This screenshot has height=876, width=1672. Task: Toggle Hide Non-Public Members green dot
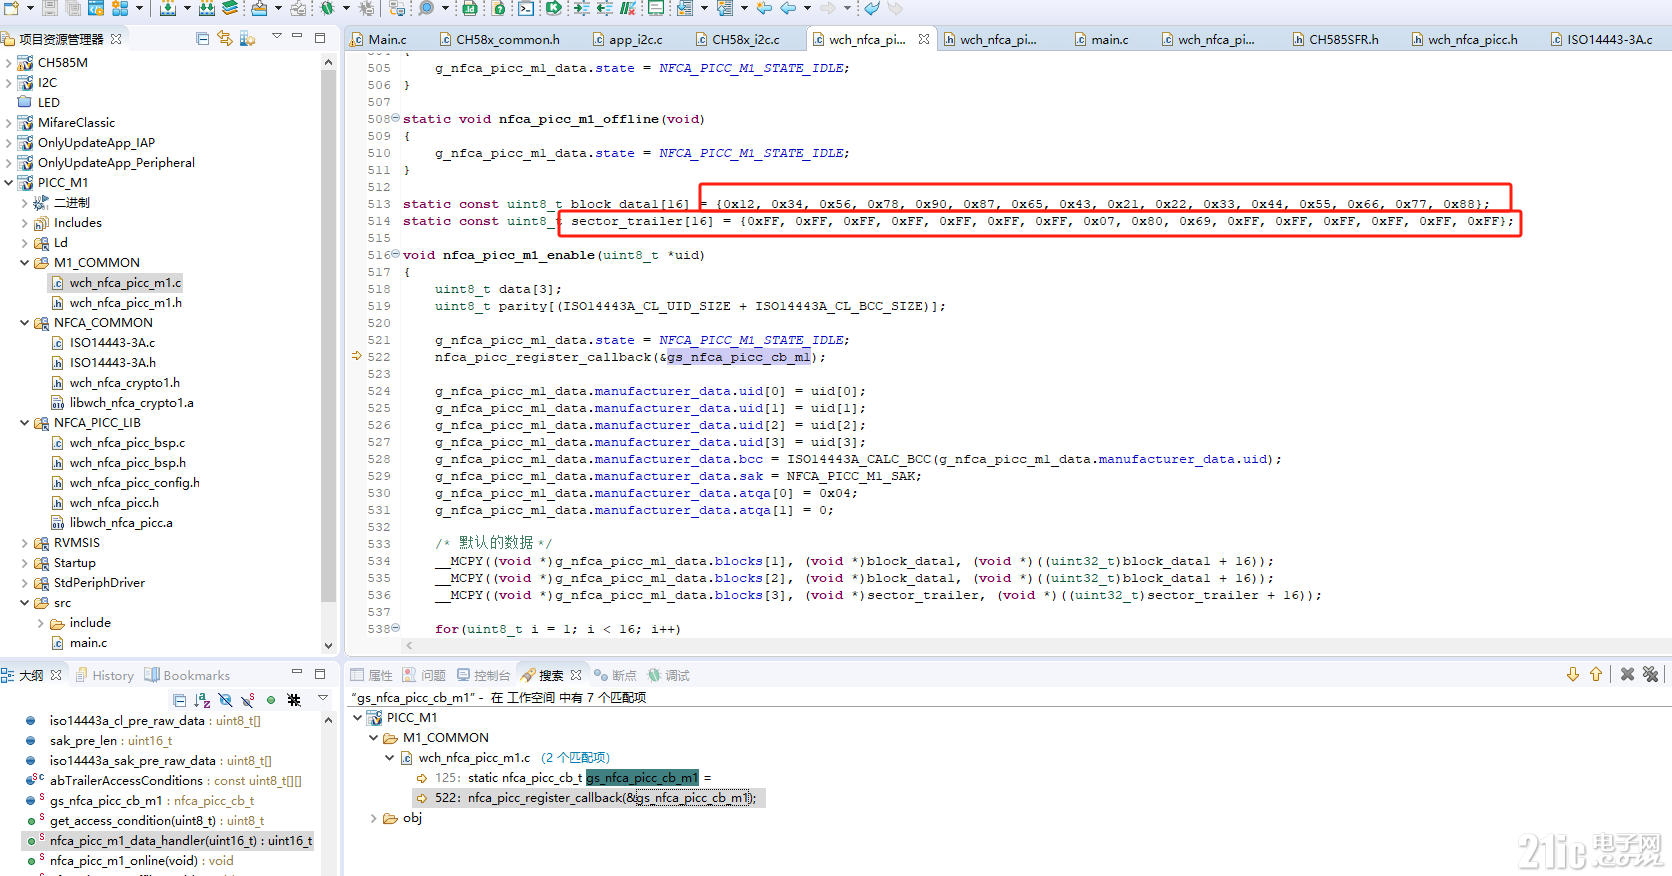click(x=271, y=700)
